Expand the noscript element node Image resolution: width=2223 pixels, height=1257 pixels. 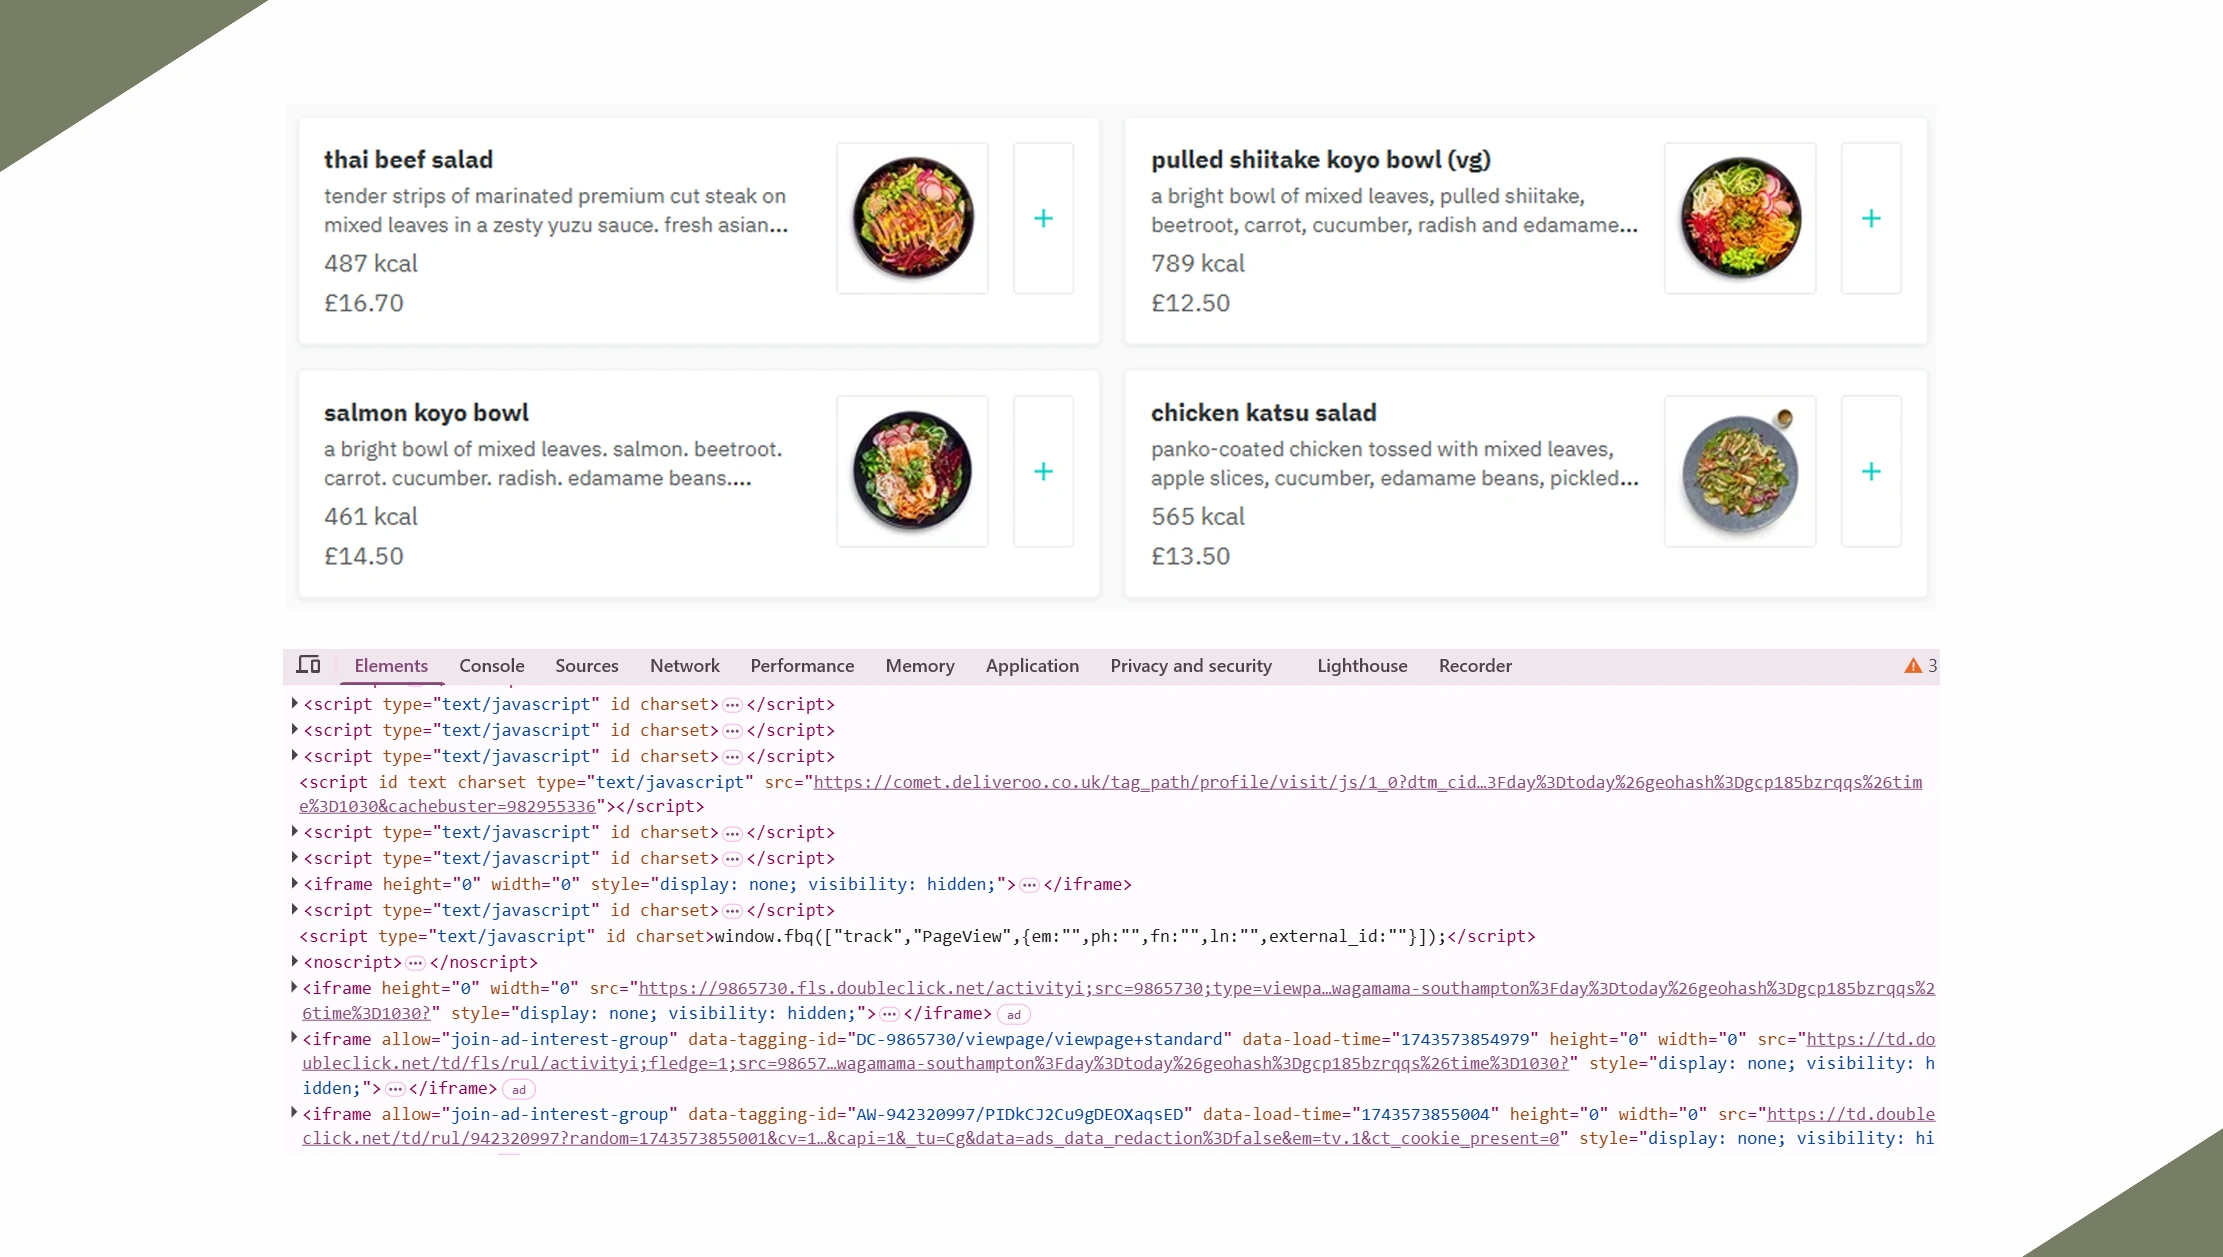(x=294, y=961)
